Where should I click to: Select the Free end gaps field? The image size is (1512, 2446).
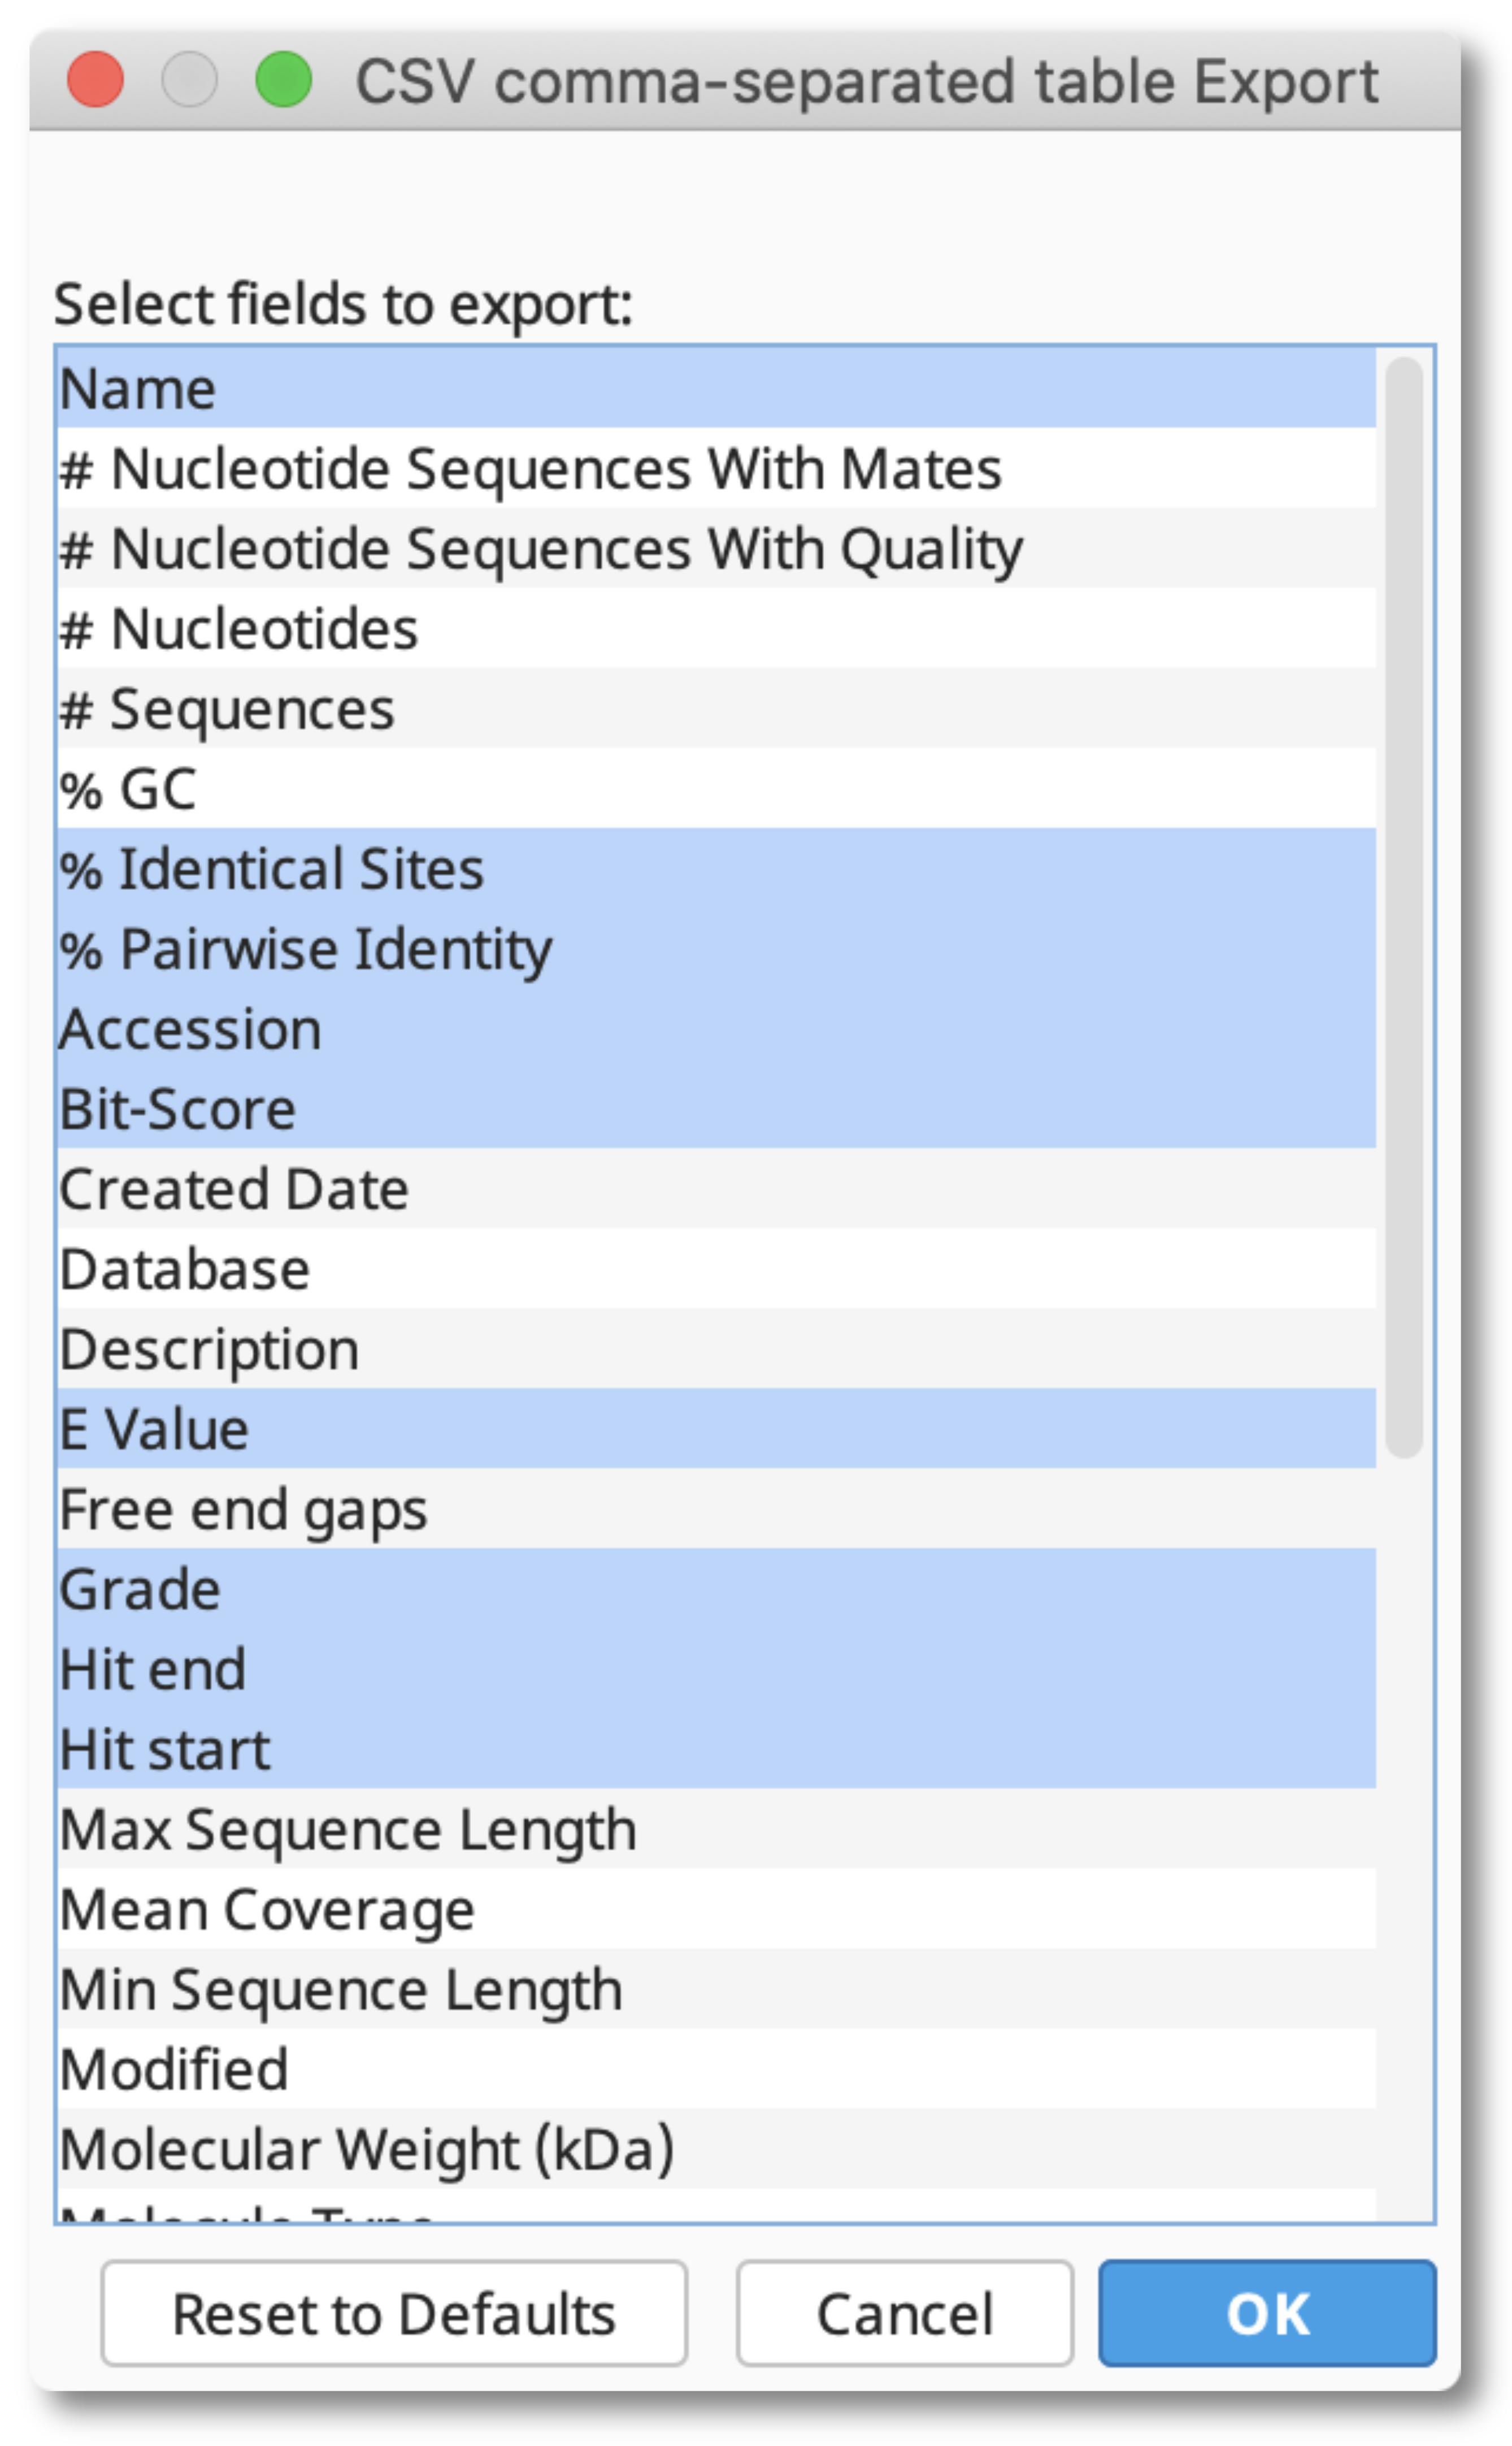[x=716, y=1508]
